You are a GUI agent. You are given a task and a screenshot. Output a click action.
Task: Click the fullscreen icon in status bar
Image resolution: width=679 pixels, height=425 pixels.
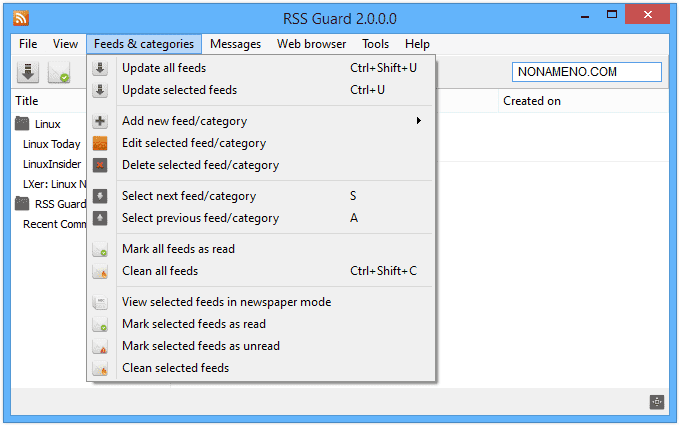[x=656, y=402]
